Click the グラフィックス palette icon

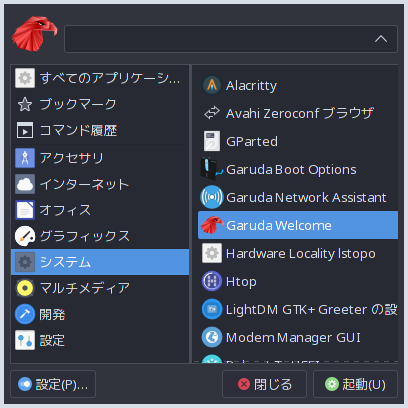tap(25, 236)
